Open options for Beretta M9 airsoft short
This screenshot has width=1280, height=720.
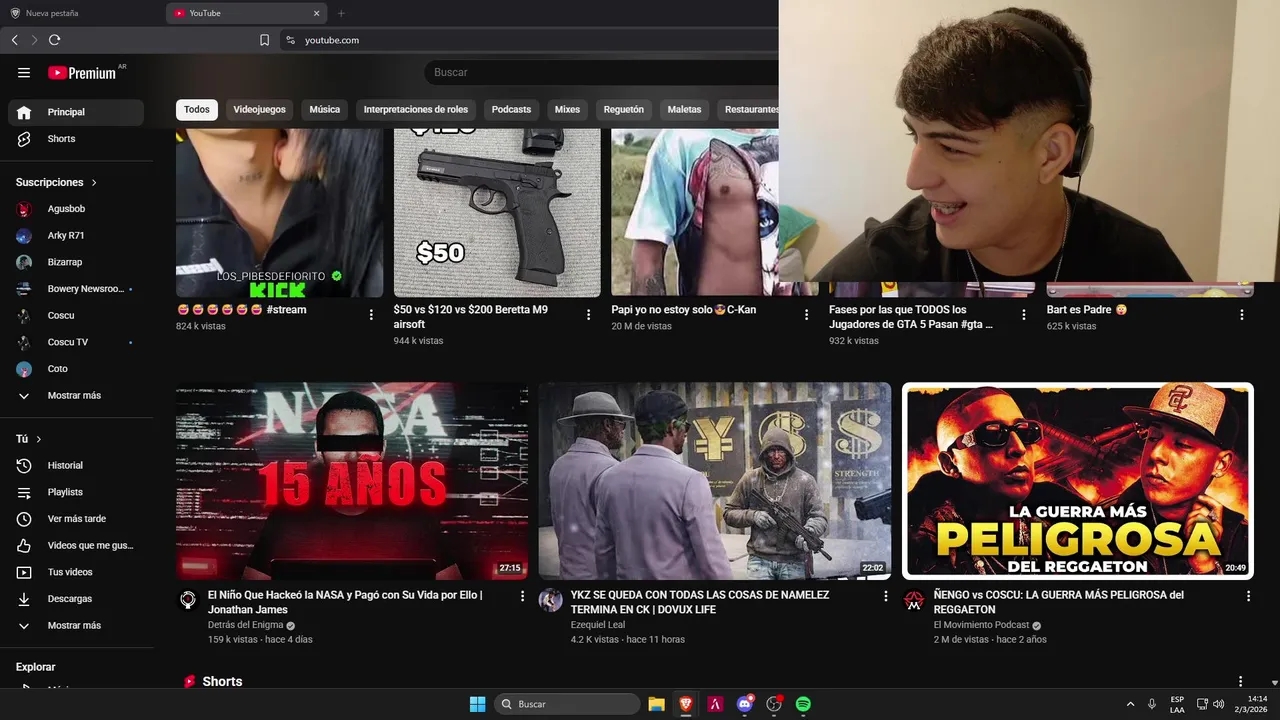pyautogui.click(x=588, y=314)
